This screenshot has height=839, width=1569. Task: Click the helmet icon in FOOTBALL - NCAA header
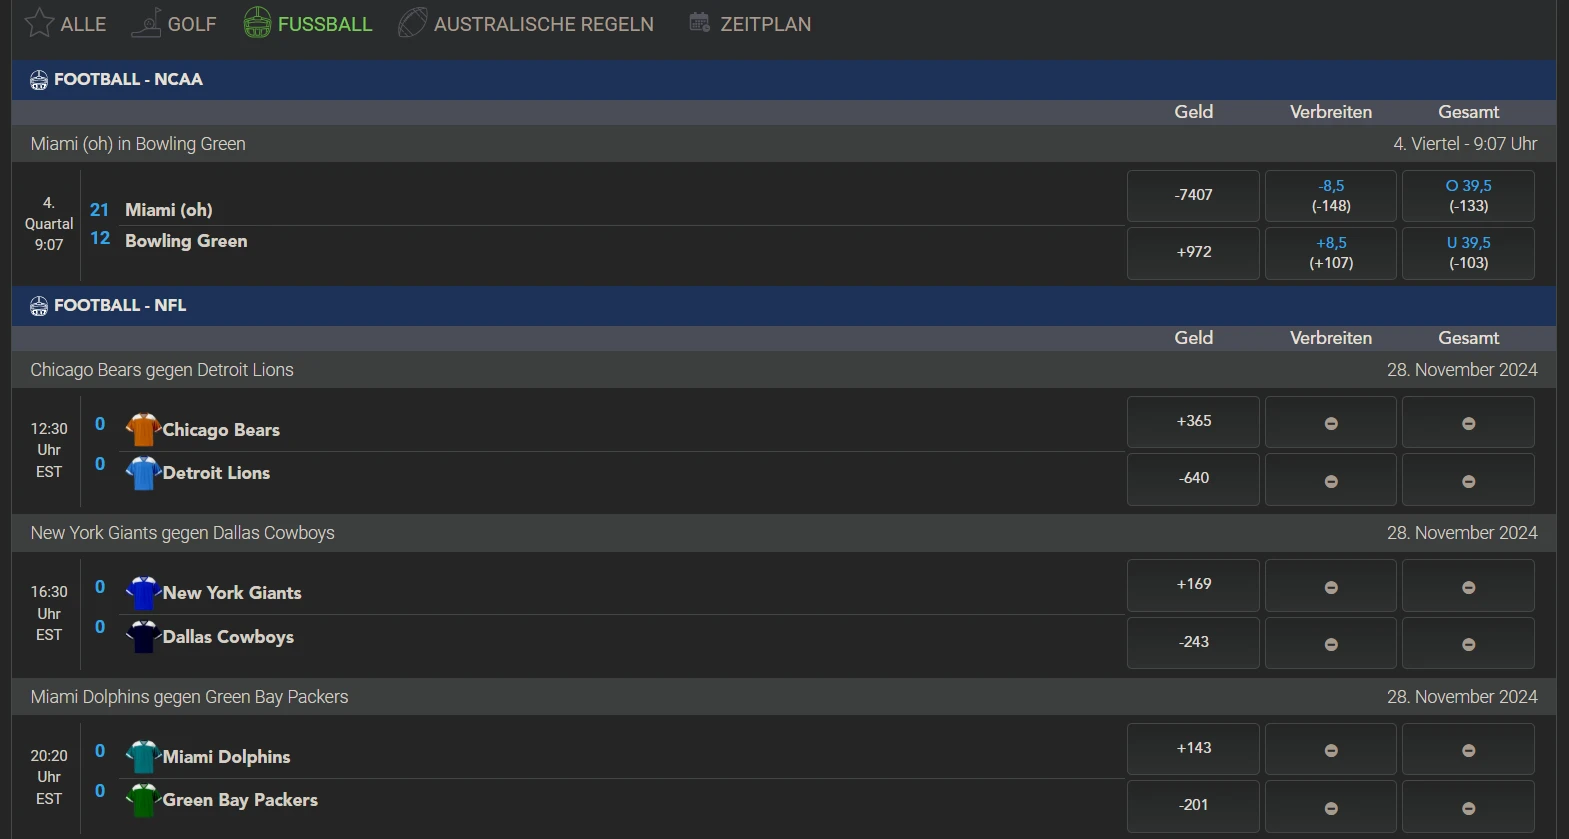click(x=39, y=80)
